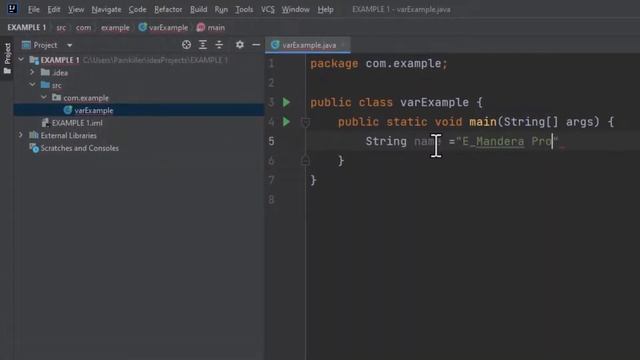Select Scratches and Consoles item
640x360 pixels.
click(74, 148)
